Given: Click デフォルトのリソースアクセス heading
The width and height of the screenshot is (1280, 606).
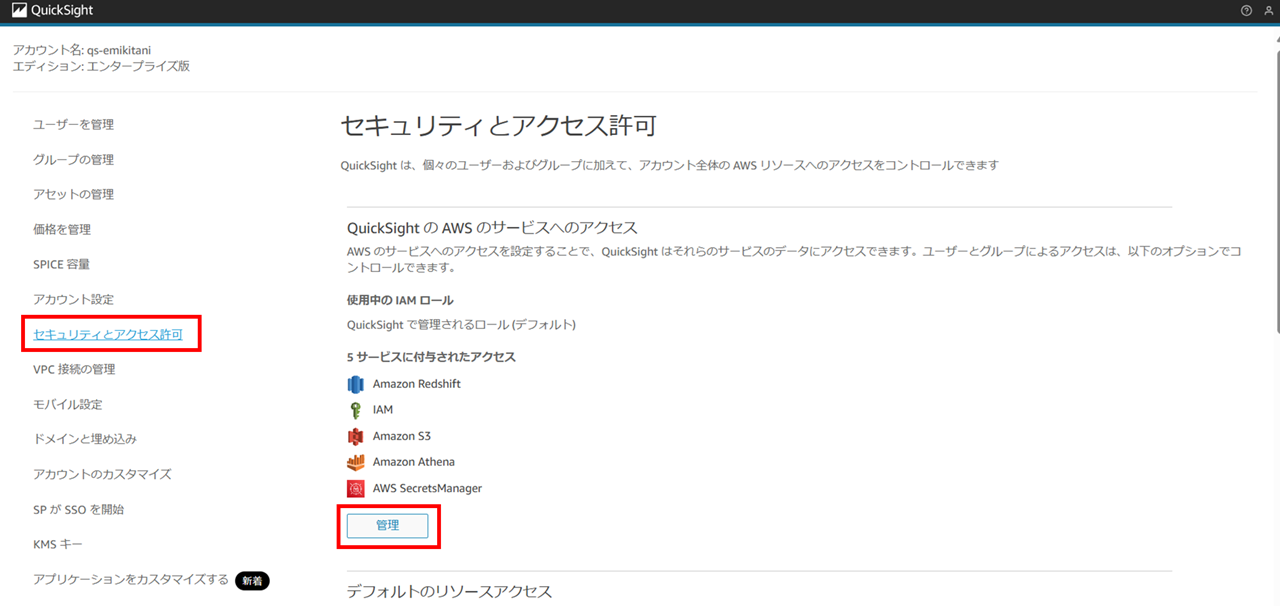Looking at the screenshot, I should tap(449, 591).
